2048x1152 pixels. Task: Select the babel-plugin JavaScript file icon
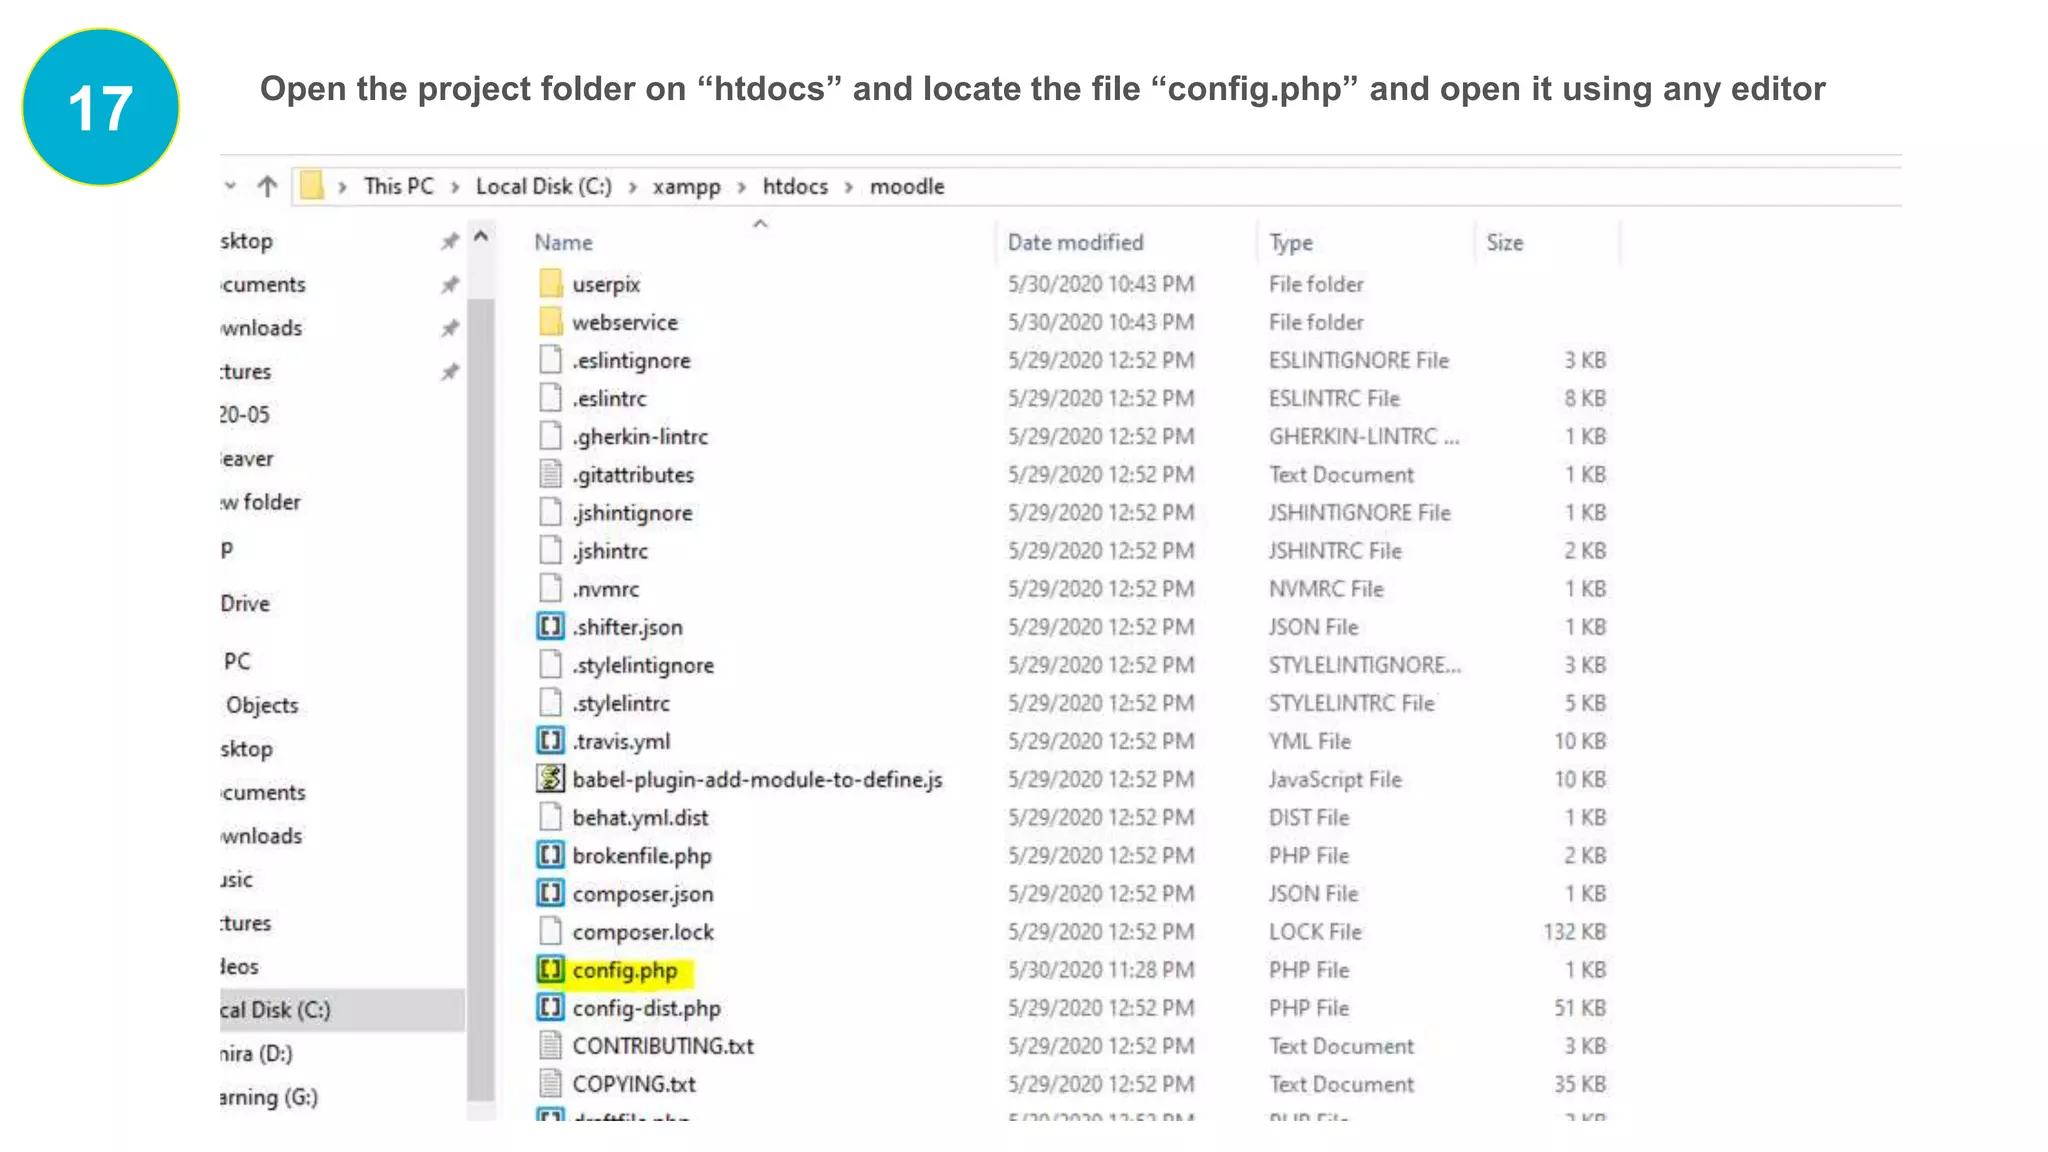click(550, 779)
